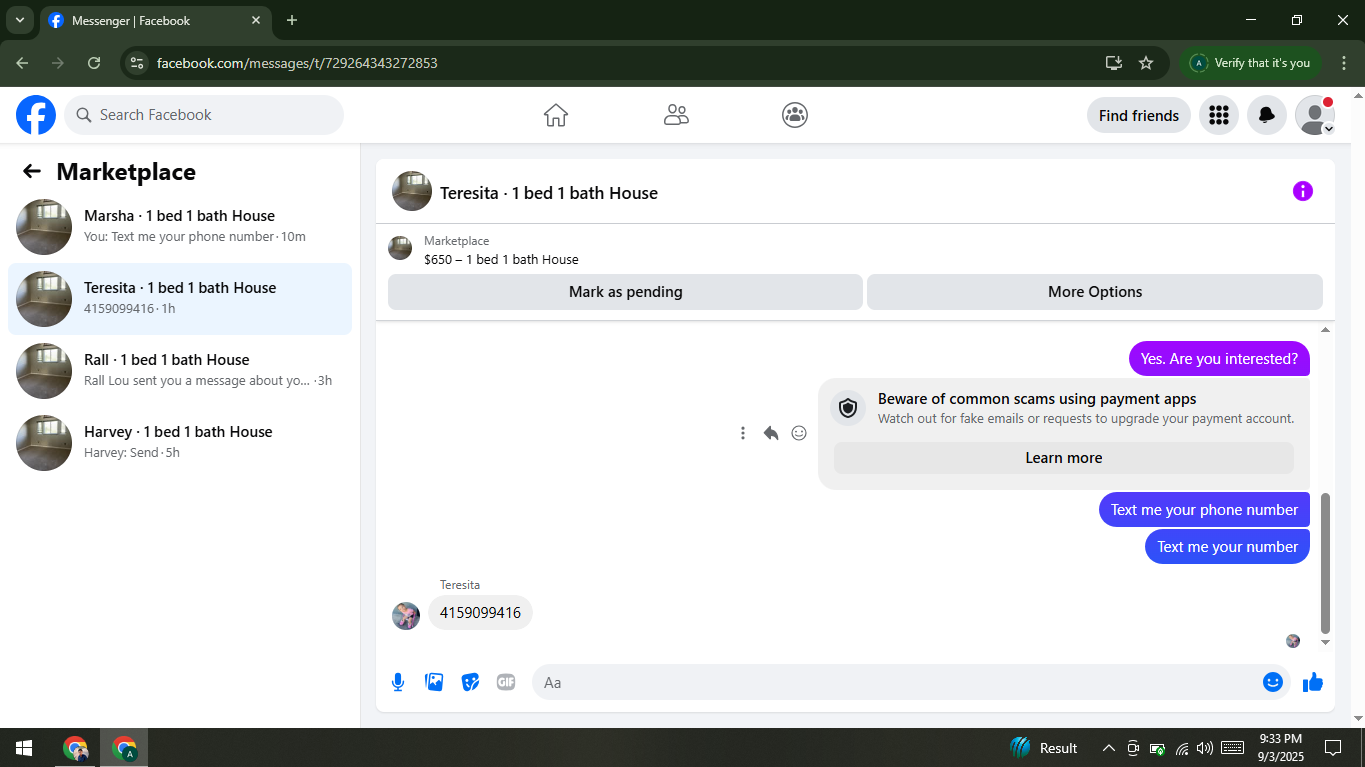Open the Notifications bell icon
This screenshot has width=1365, height=767.
click(1267, 115)
